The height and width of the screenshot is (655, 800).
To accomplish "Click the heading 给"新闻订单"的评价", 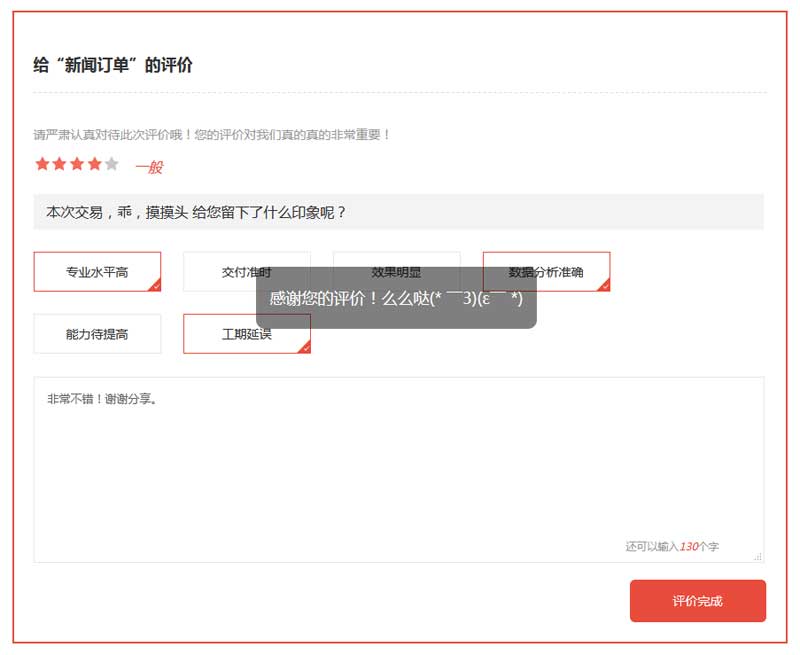I will tap(113, 65).
